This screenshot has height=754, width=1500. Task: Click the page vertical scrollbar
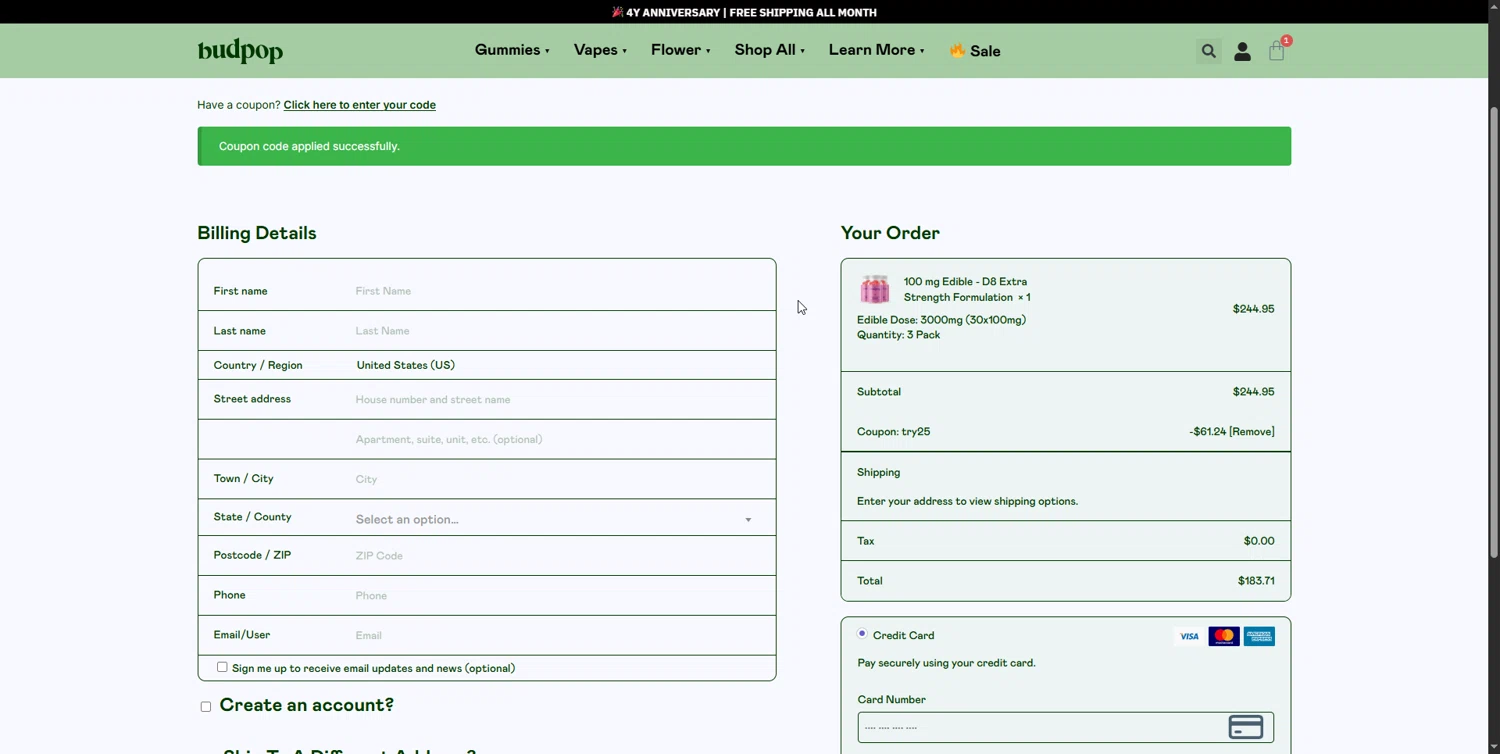[1494, 330]
